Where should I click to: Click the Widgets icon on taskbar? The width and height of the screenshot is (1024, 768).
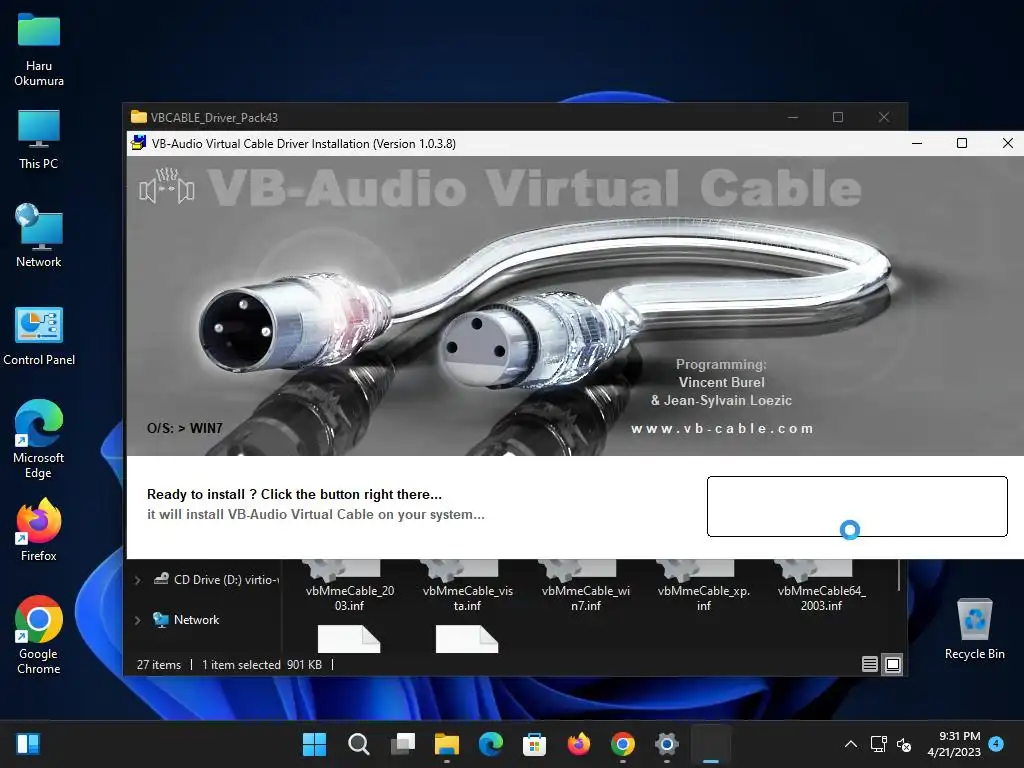[28, 744]
